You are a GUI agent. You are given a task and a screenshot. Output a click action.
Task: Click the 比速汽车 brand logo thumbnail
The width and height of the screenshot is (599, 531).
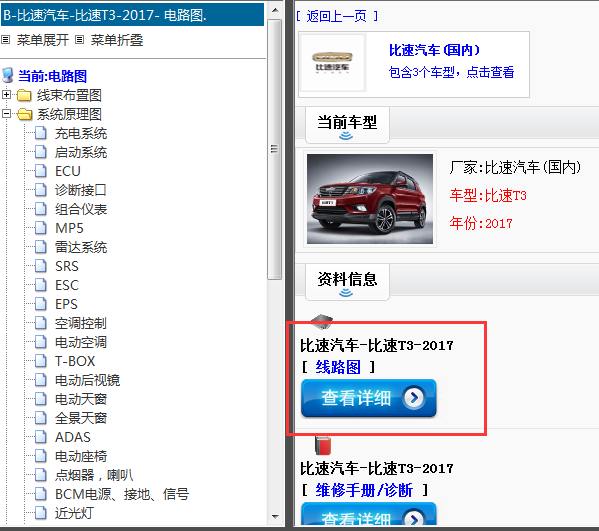point(332,63)
